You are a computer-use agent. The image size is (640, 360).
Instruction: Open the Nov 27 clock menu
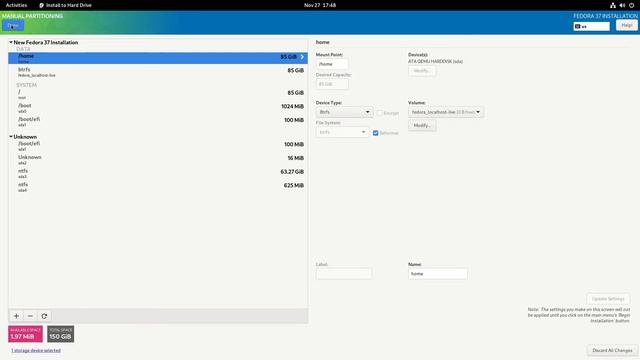point(320,5)
